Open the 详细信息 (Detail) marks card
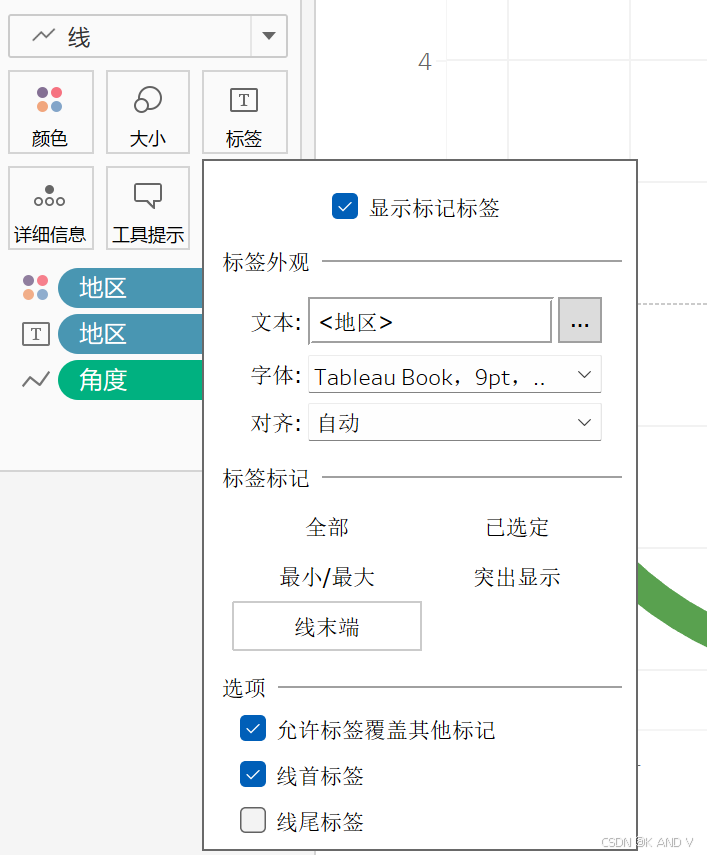707x855 pixels. [51, 208]
